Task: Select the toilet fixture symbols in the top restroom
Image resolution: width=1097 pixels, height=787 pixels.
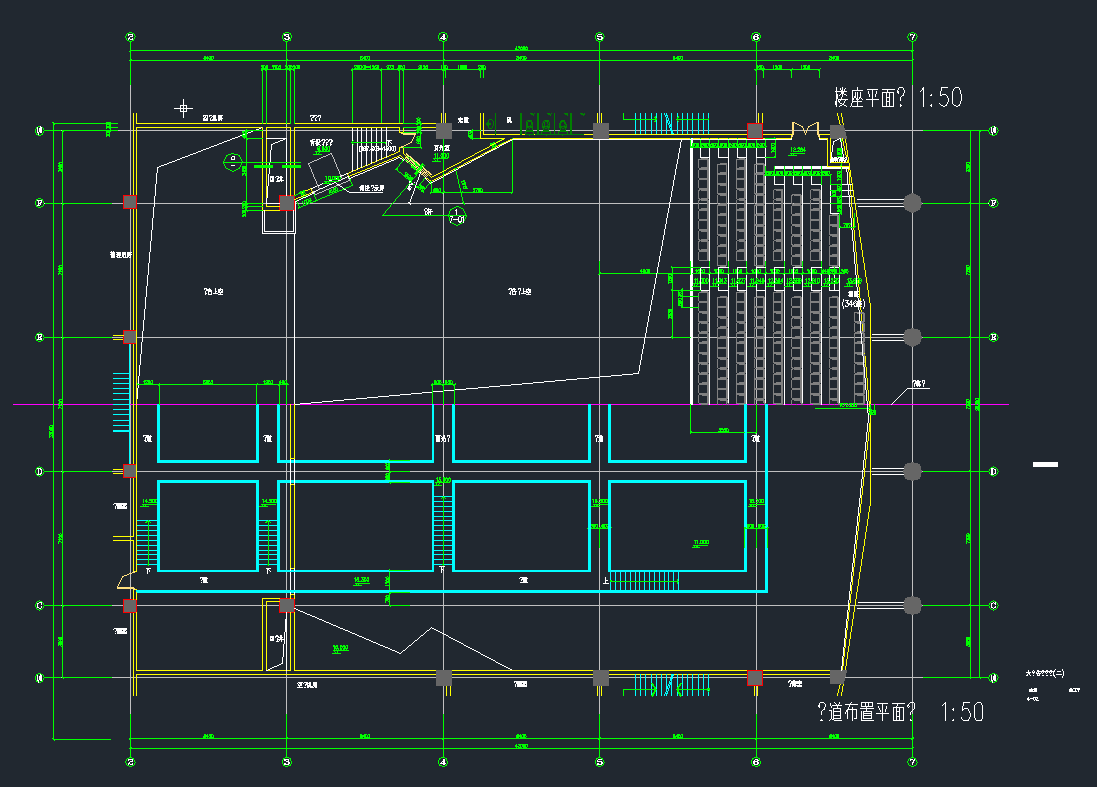Action: point(546,122)
